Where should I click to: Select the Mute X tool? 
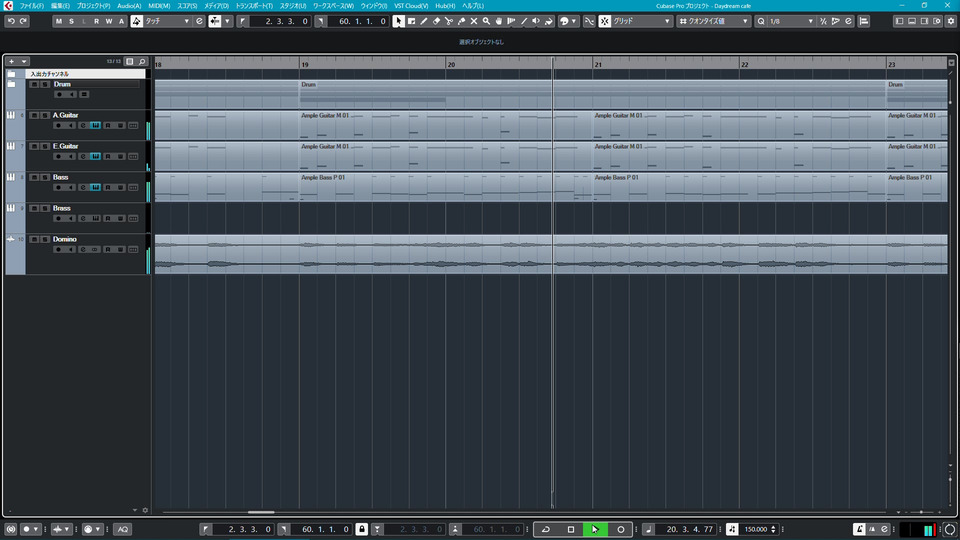tap(474, 21)
